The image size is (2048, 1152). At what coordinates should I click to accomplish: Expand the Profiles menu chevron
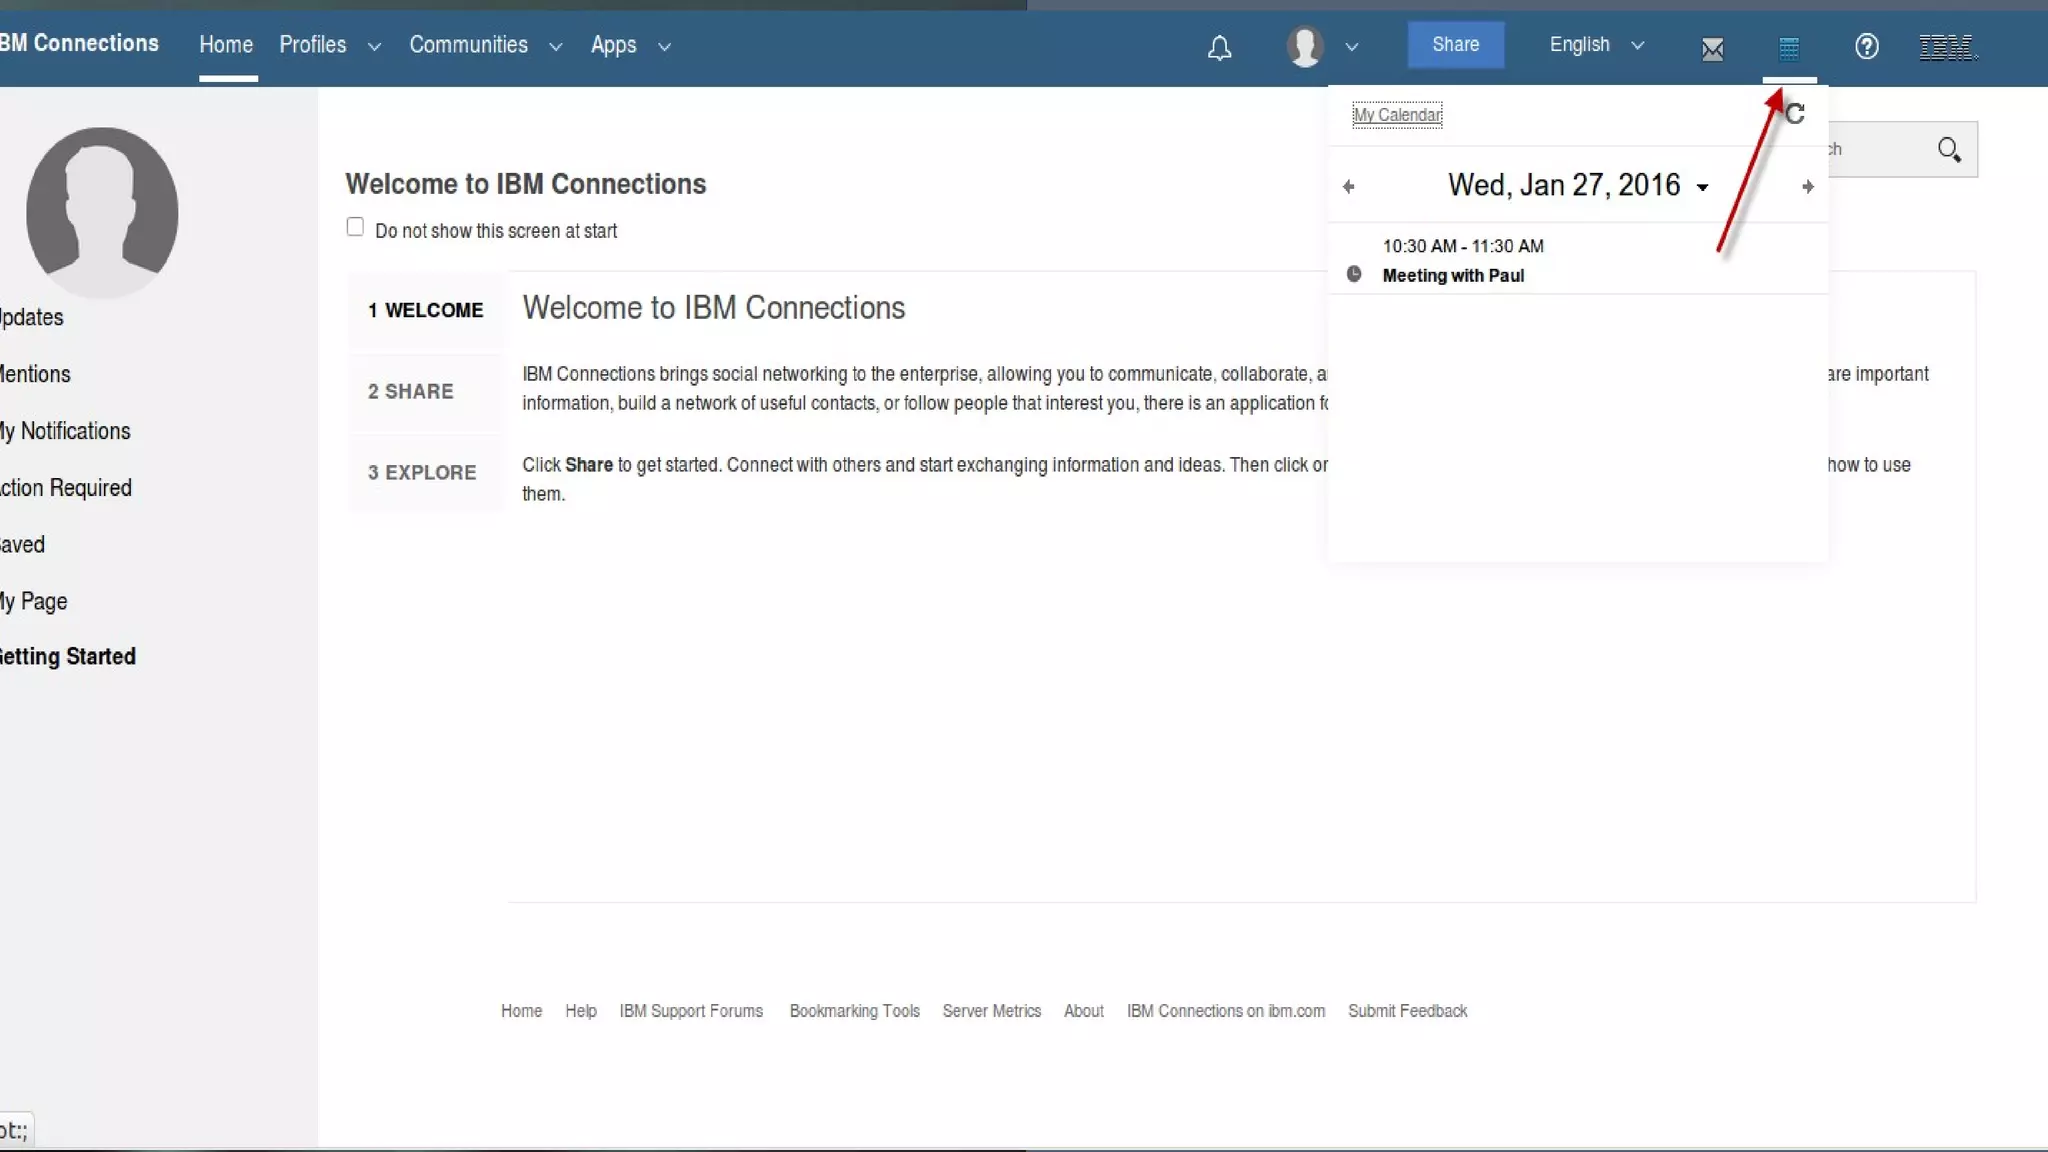[374, 46]
